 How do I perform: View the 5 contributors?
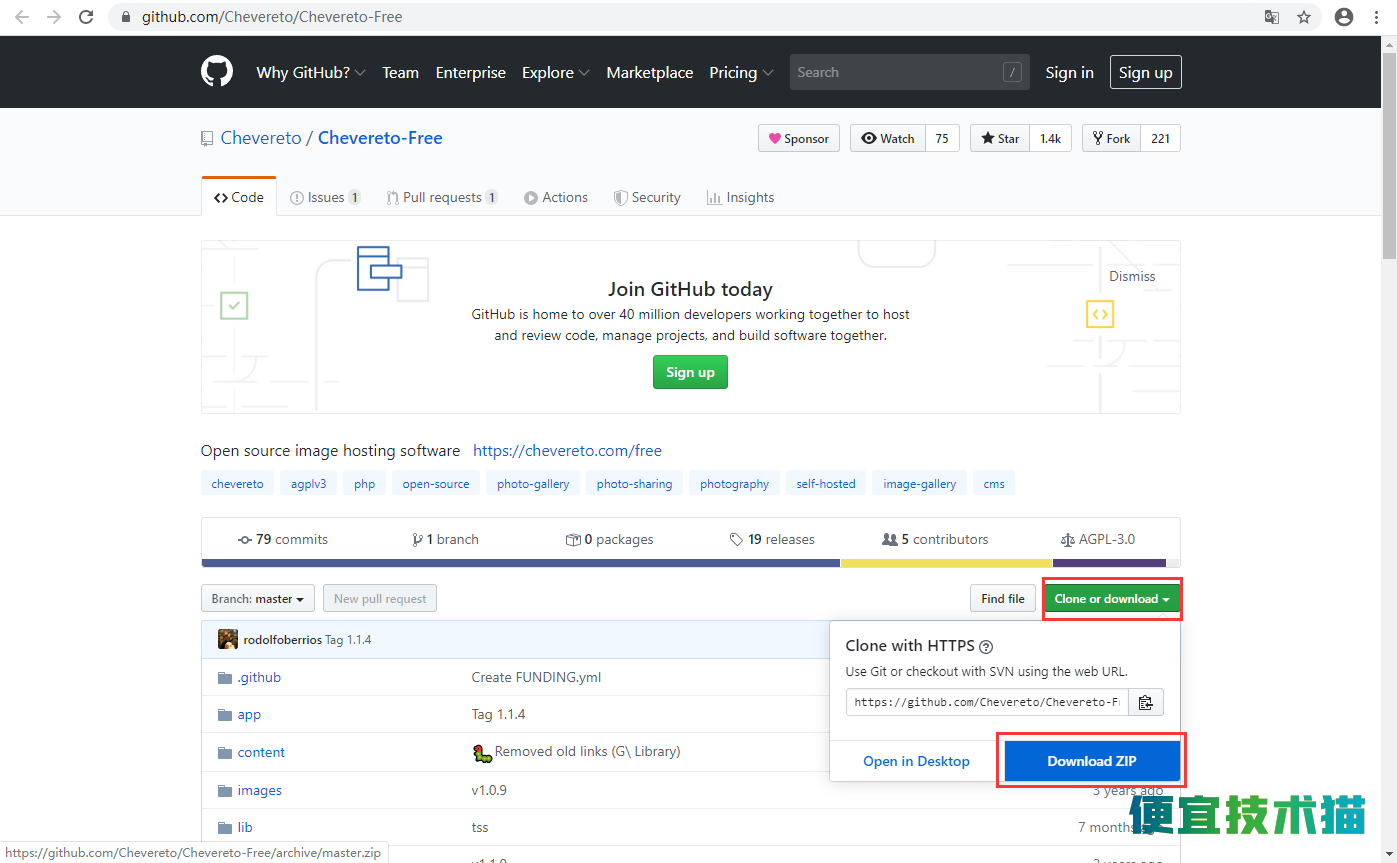pos(935,539)
